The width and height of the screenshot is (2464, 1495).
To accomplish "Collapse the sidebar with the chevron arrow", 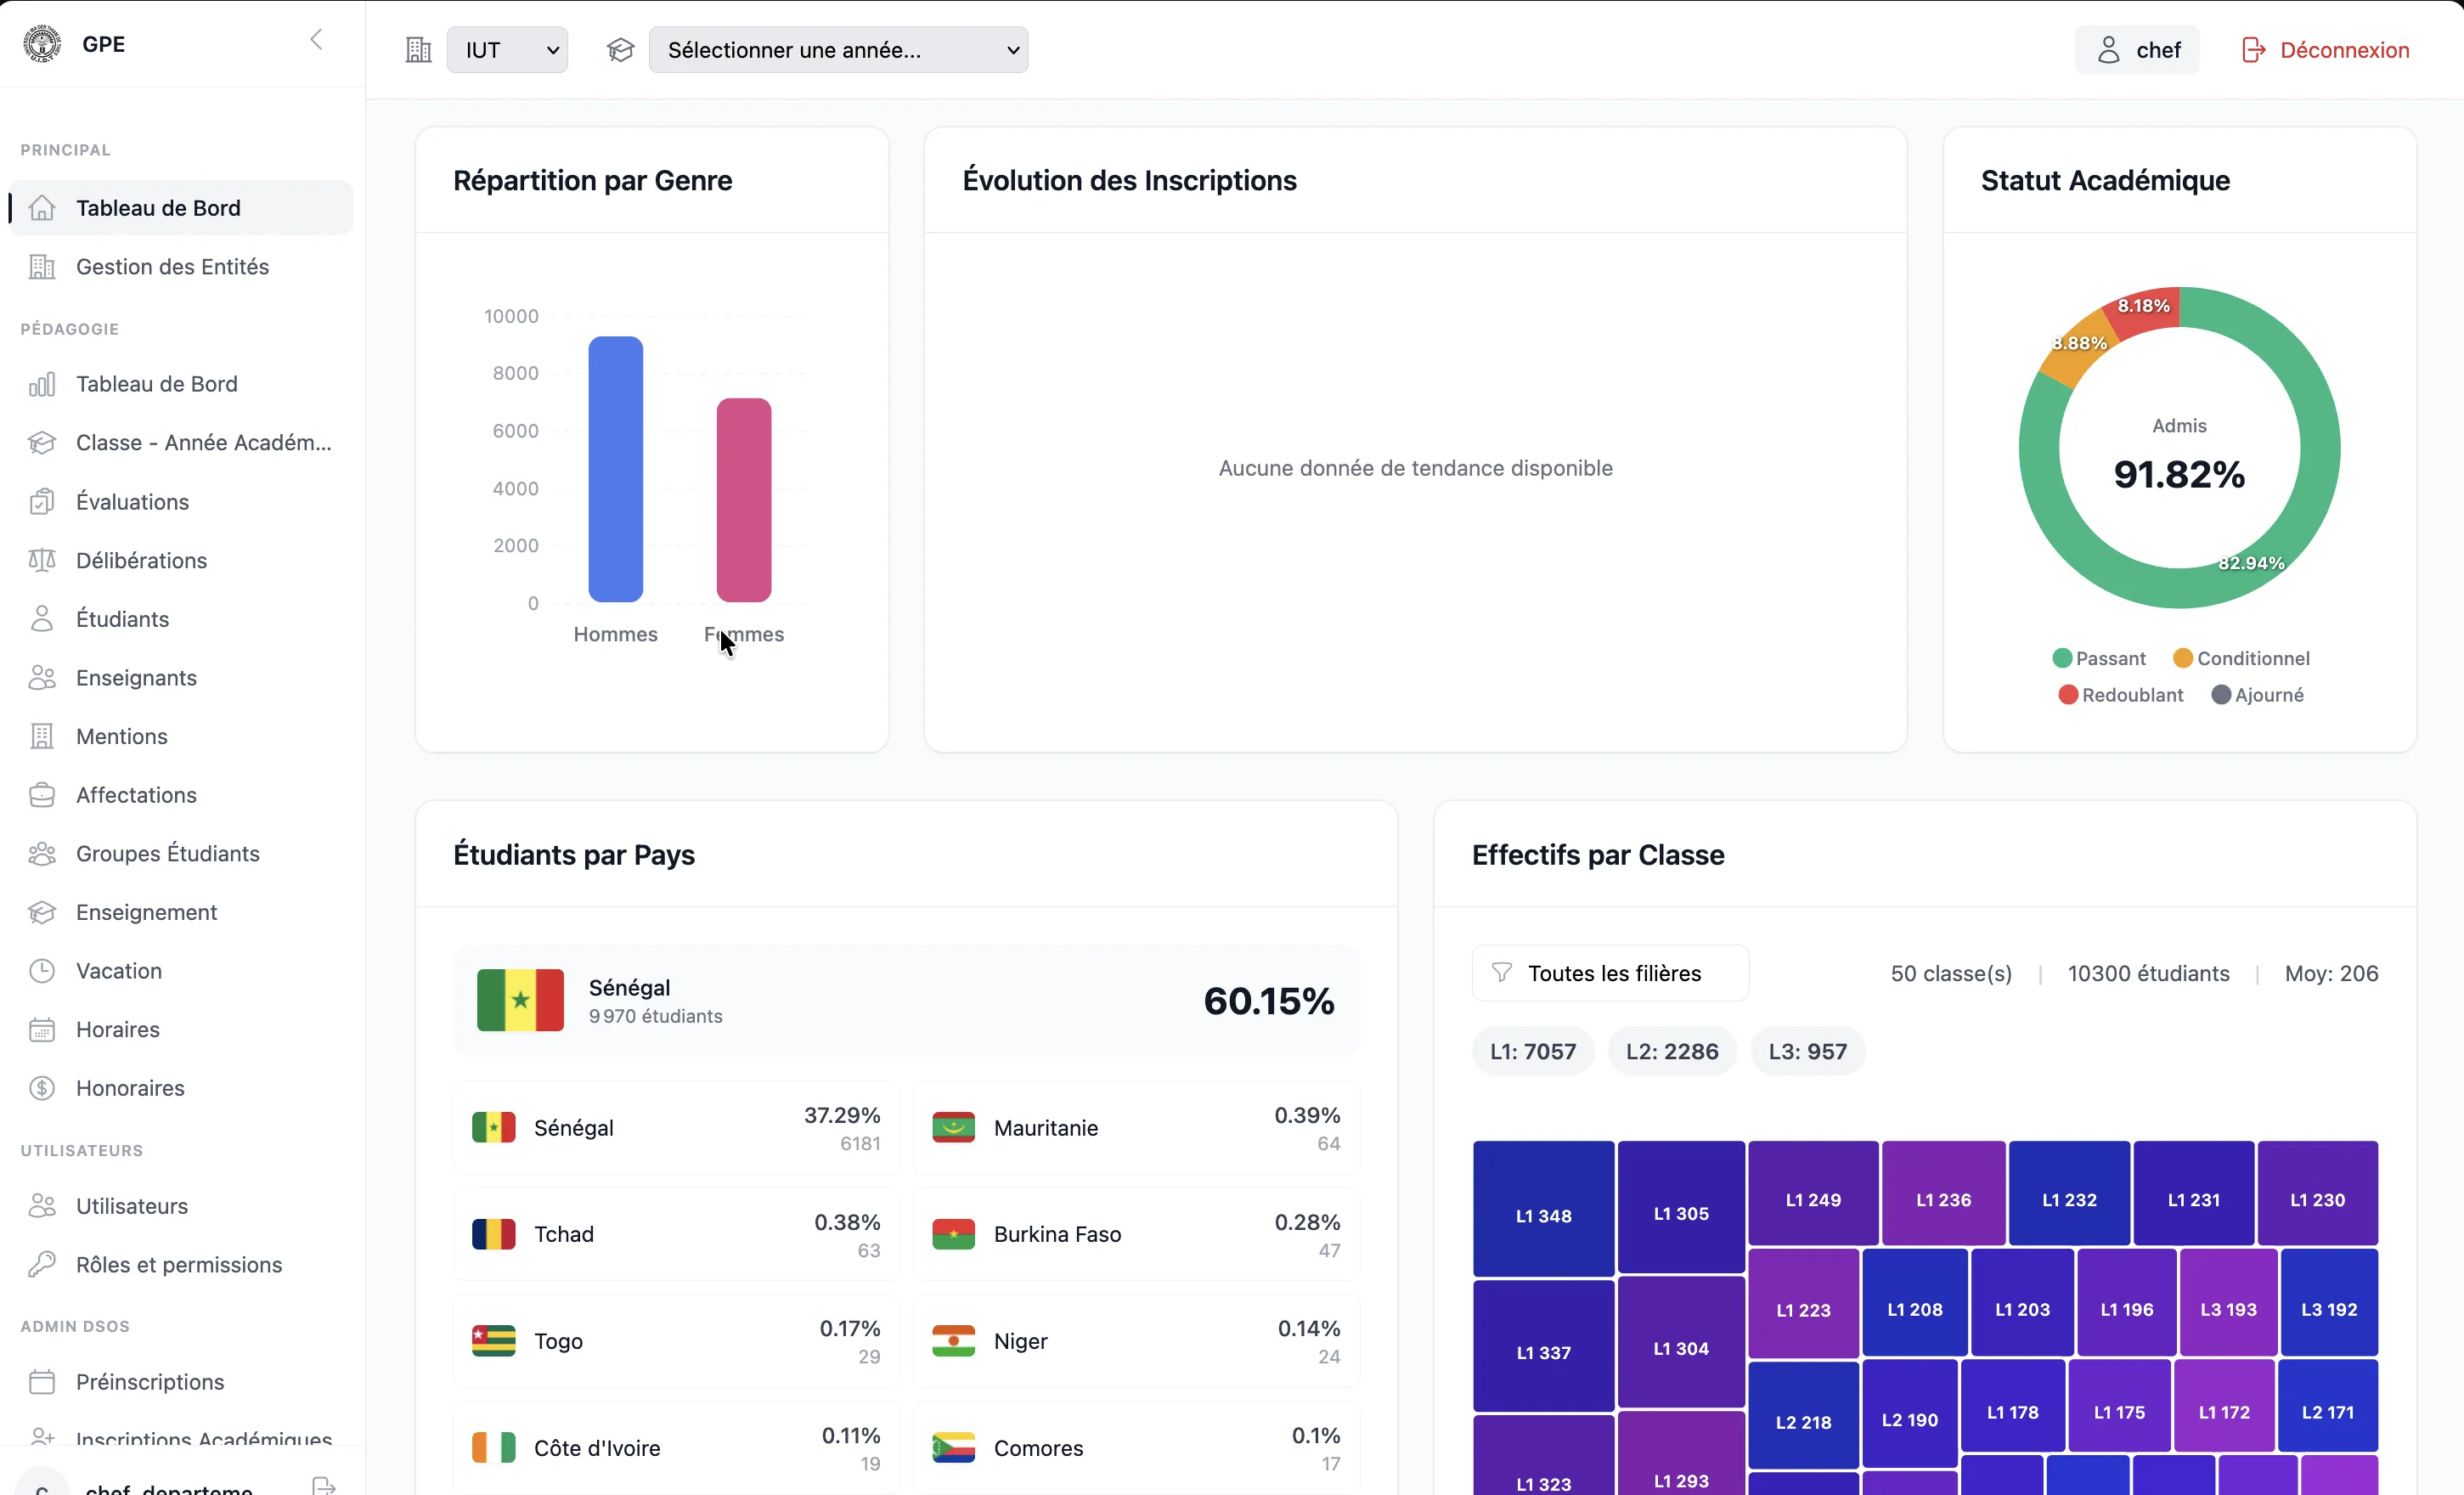I will coord(316,40).
